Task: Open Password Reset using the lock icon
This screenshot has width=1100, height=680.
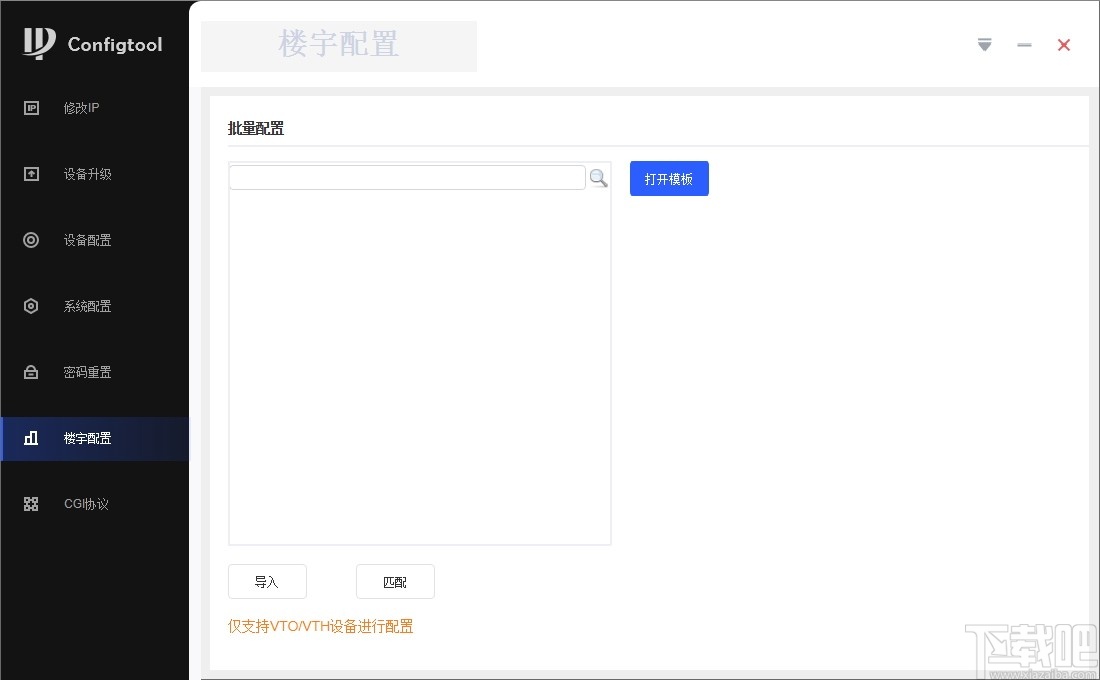Action: [x=30, y=372]
